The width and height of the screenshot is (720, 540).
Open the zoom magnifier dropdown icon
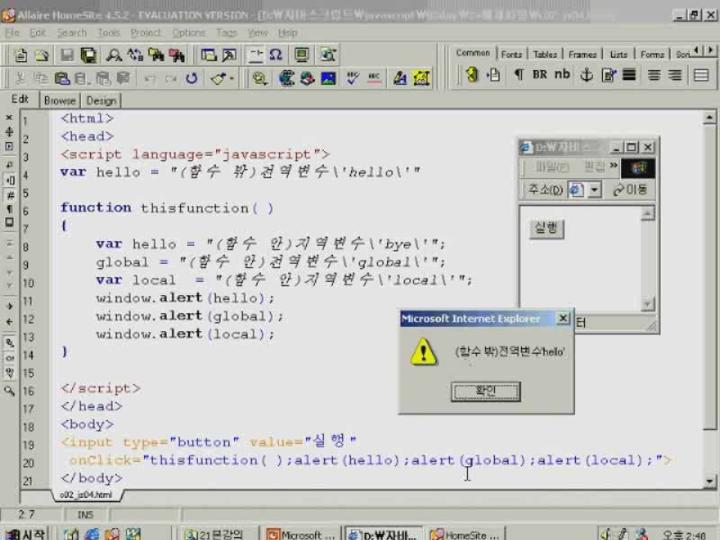(x=260, y=79)
